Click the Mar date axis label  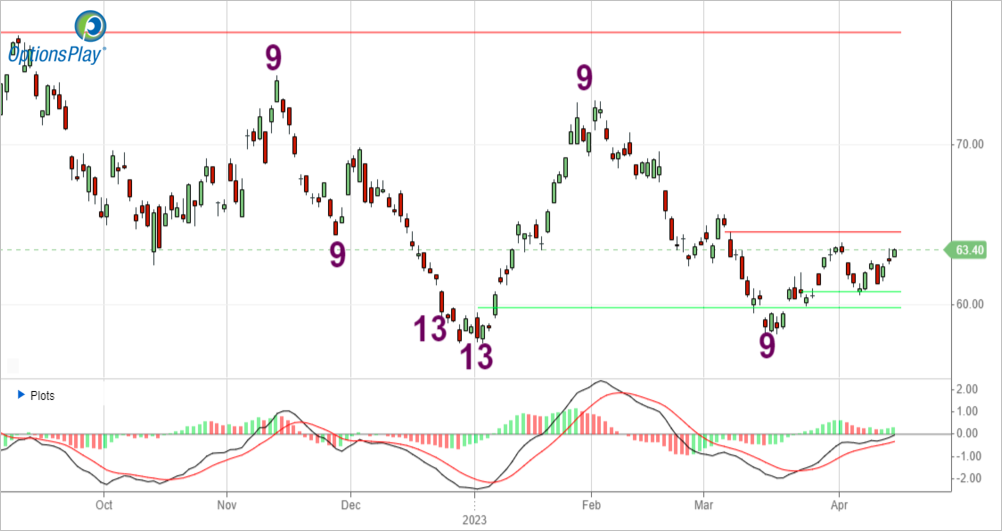[x=703, y=504]
